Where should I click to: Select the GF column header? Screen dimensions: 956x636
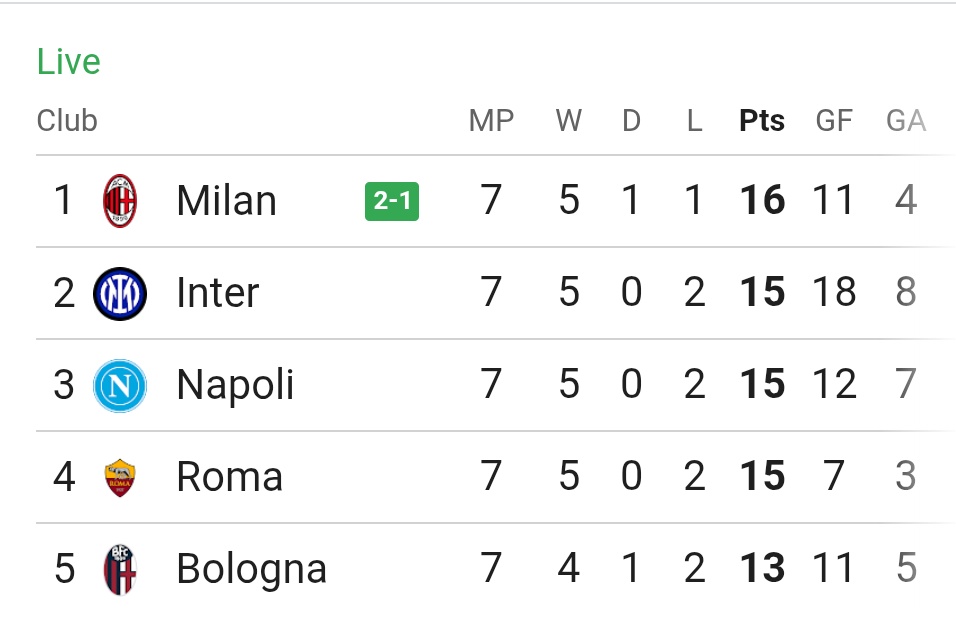point(833,120)
